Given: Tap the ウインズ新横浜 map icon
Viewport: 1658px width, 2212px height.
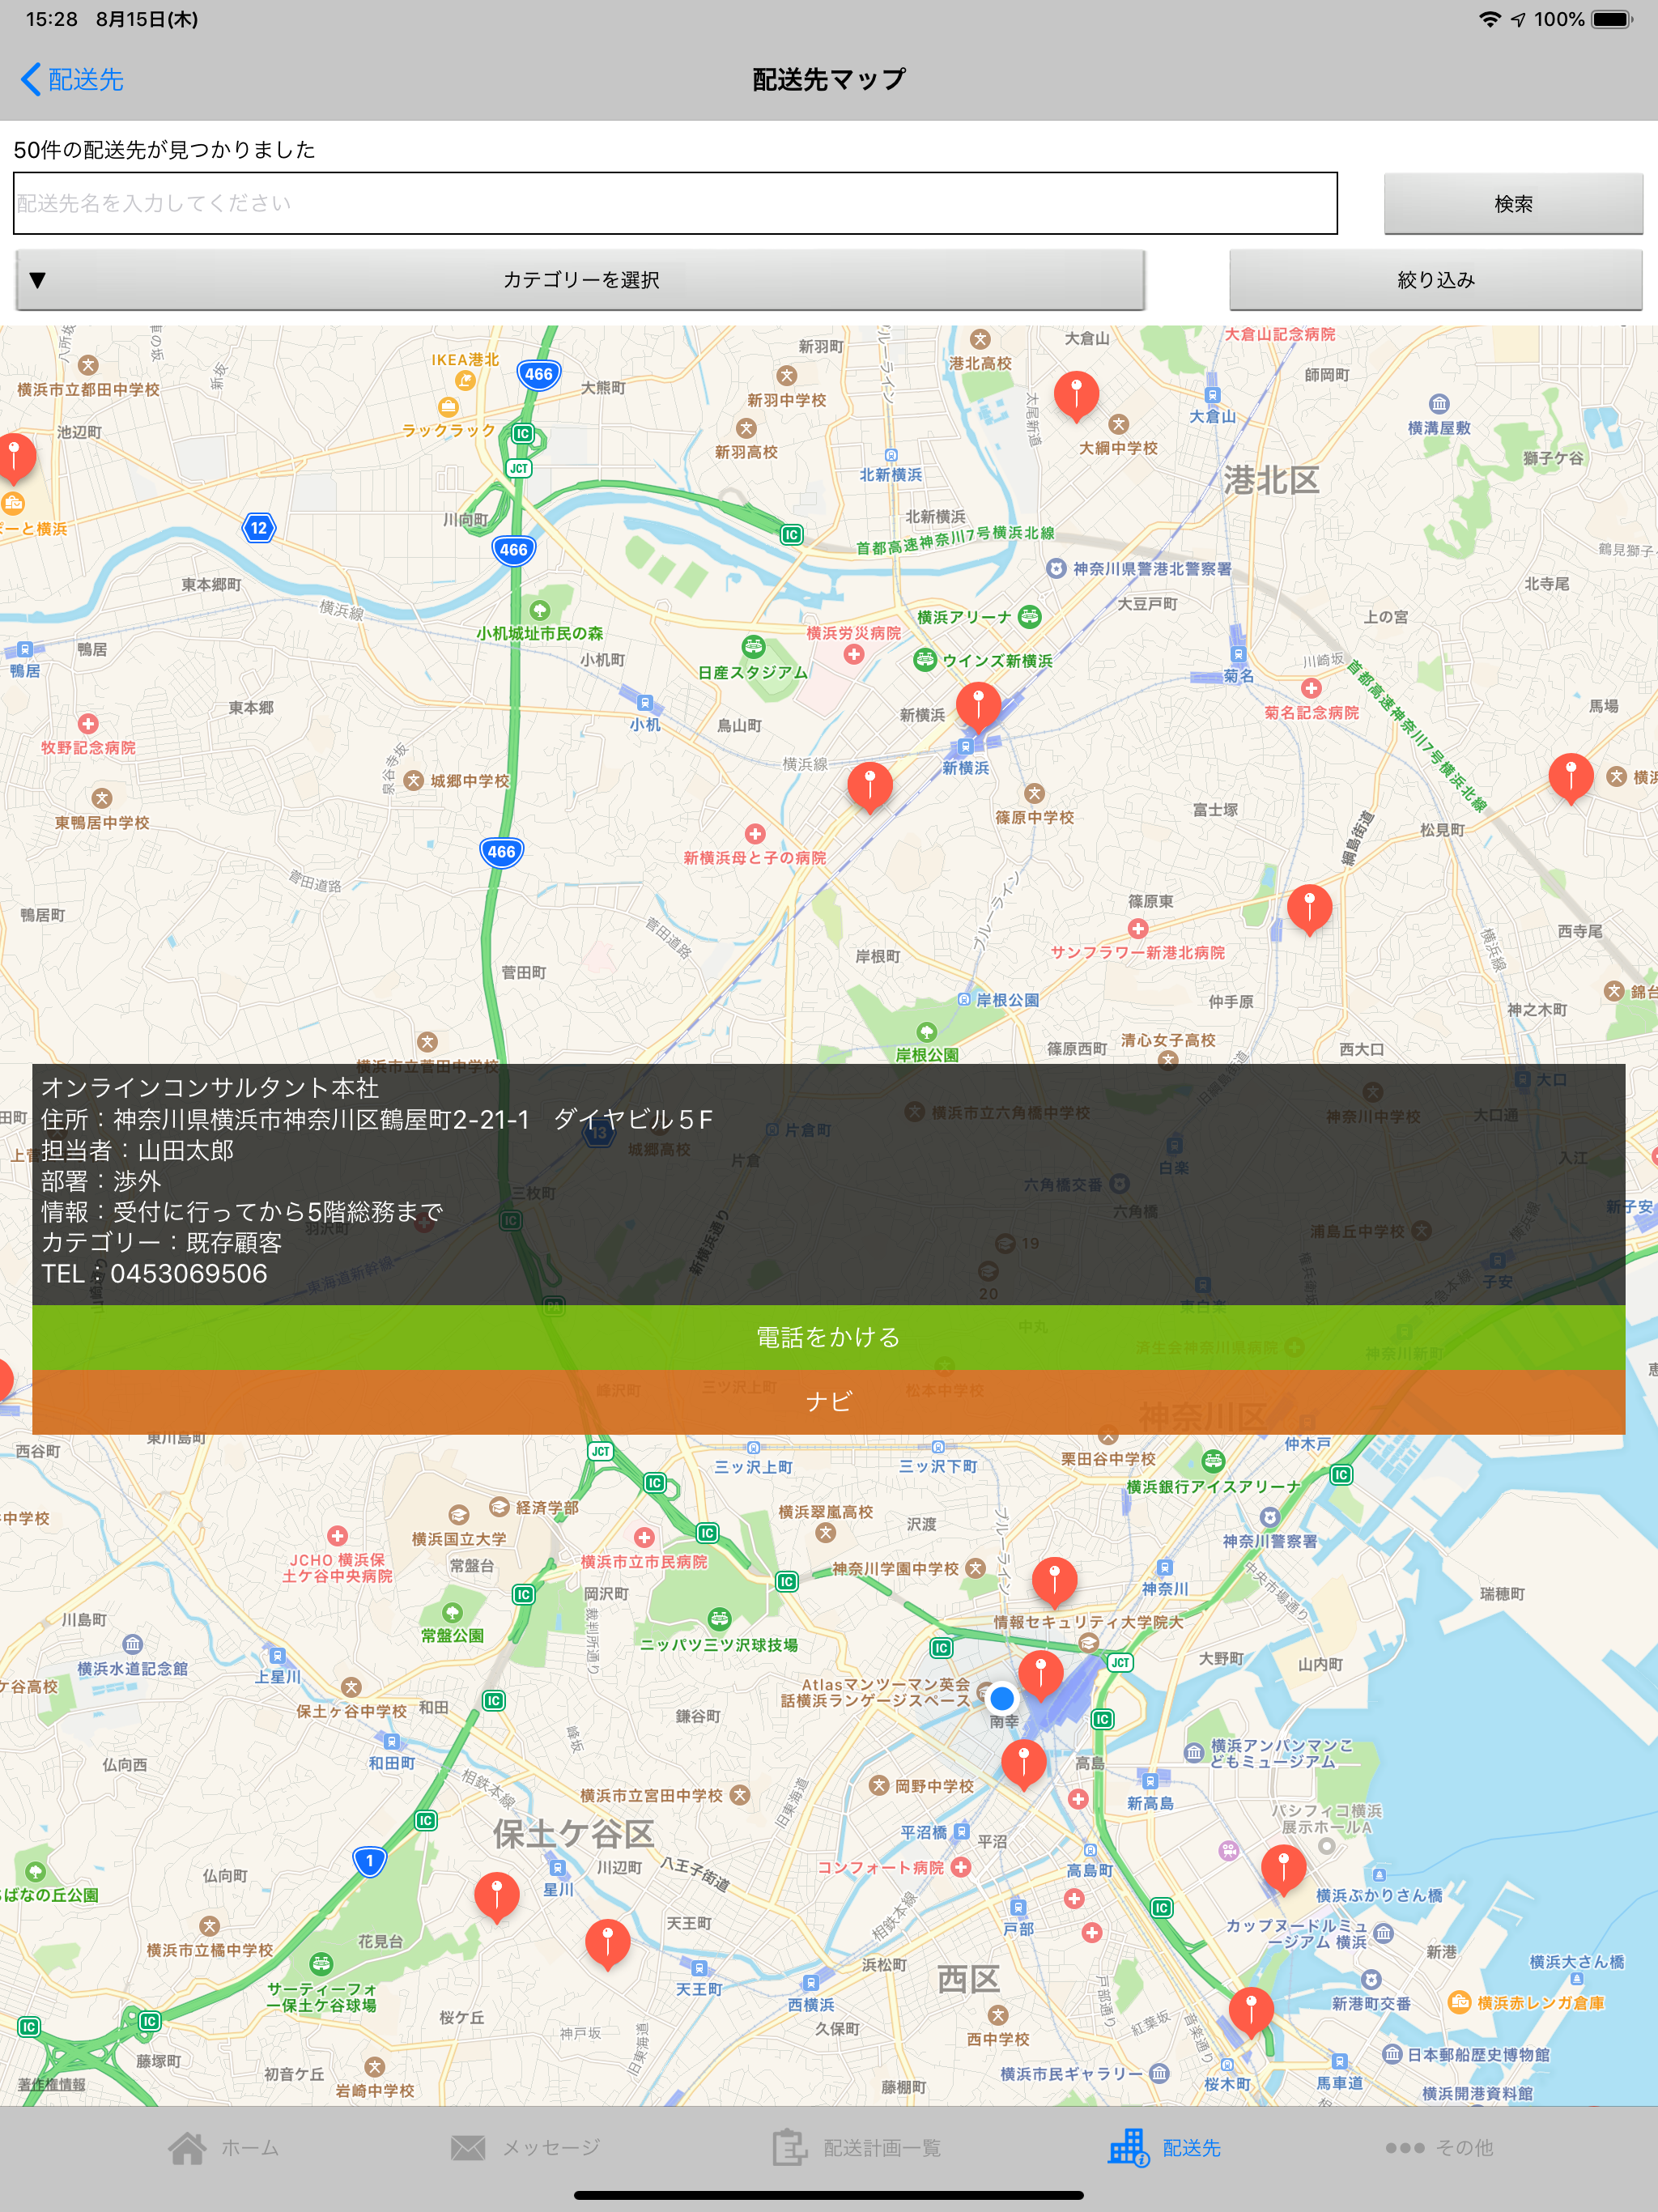Looking at the screenshot, I should point(925,660).
